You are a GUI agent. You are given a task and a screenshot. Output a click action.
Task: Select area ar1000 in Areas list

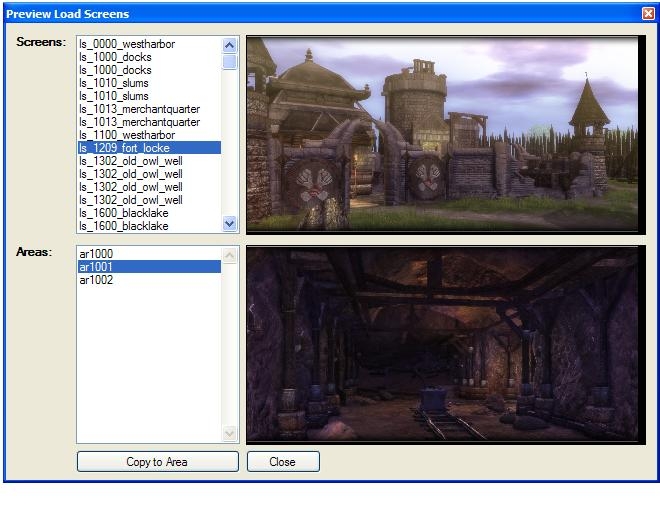click(x=96, y=254)
